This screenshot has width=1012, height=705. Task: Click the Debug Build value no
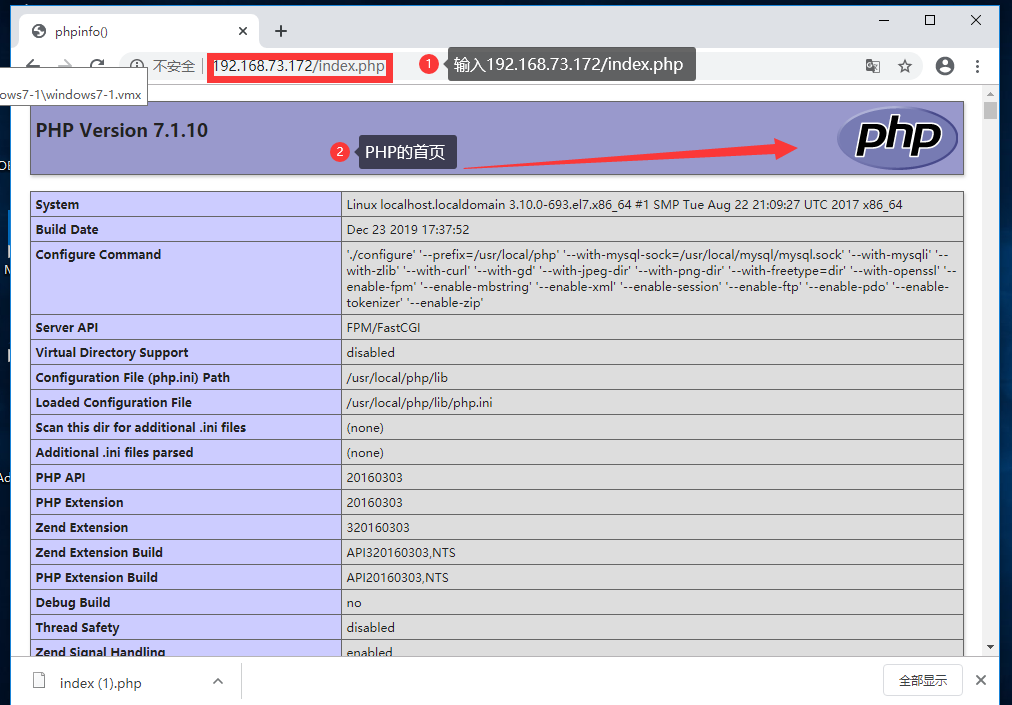coord(354,603)
